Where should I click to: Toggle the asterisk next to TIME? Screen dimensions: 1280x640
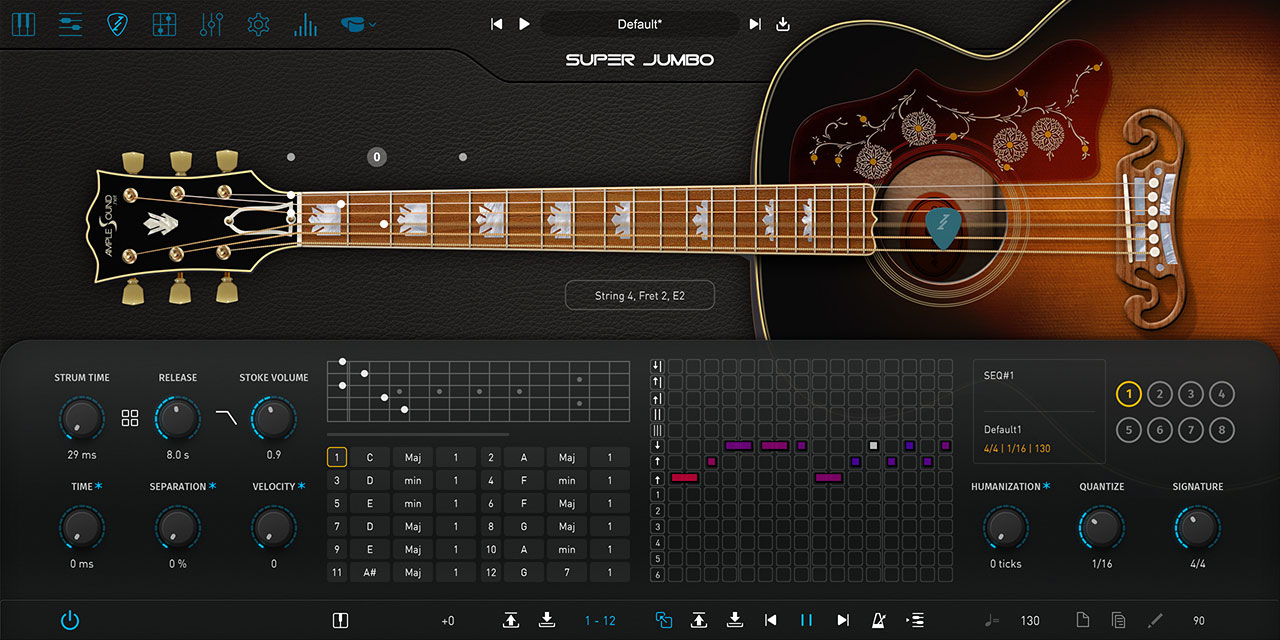tap(99, 487)
